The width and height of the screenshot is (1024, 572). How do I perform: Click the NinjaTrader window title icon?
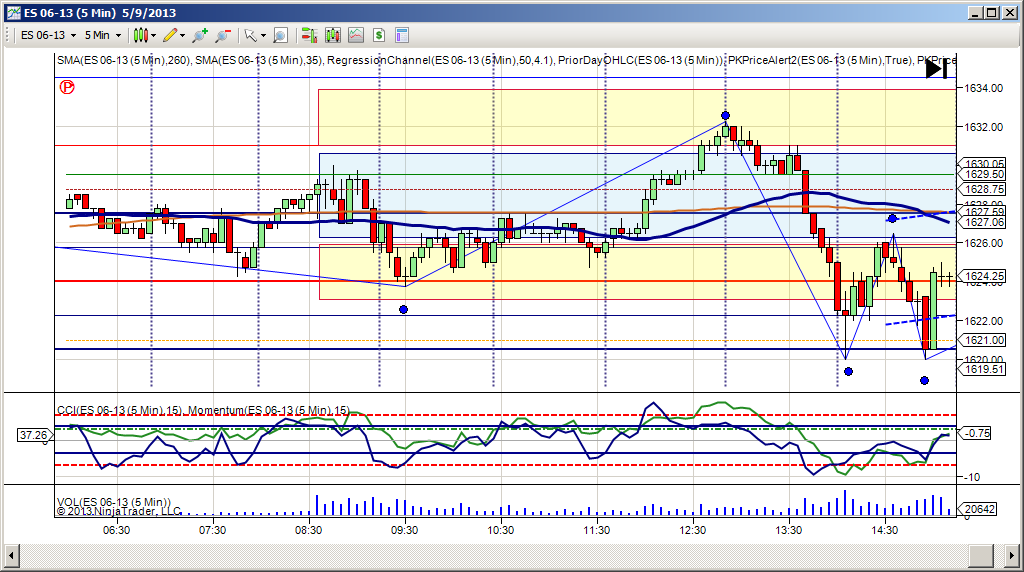[x=13, y=12]
